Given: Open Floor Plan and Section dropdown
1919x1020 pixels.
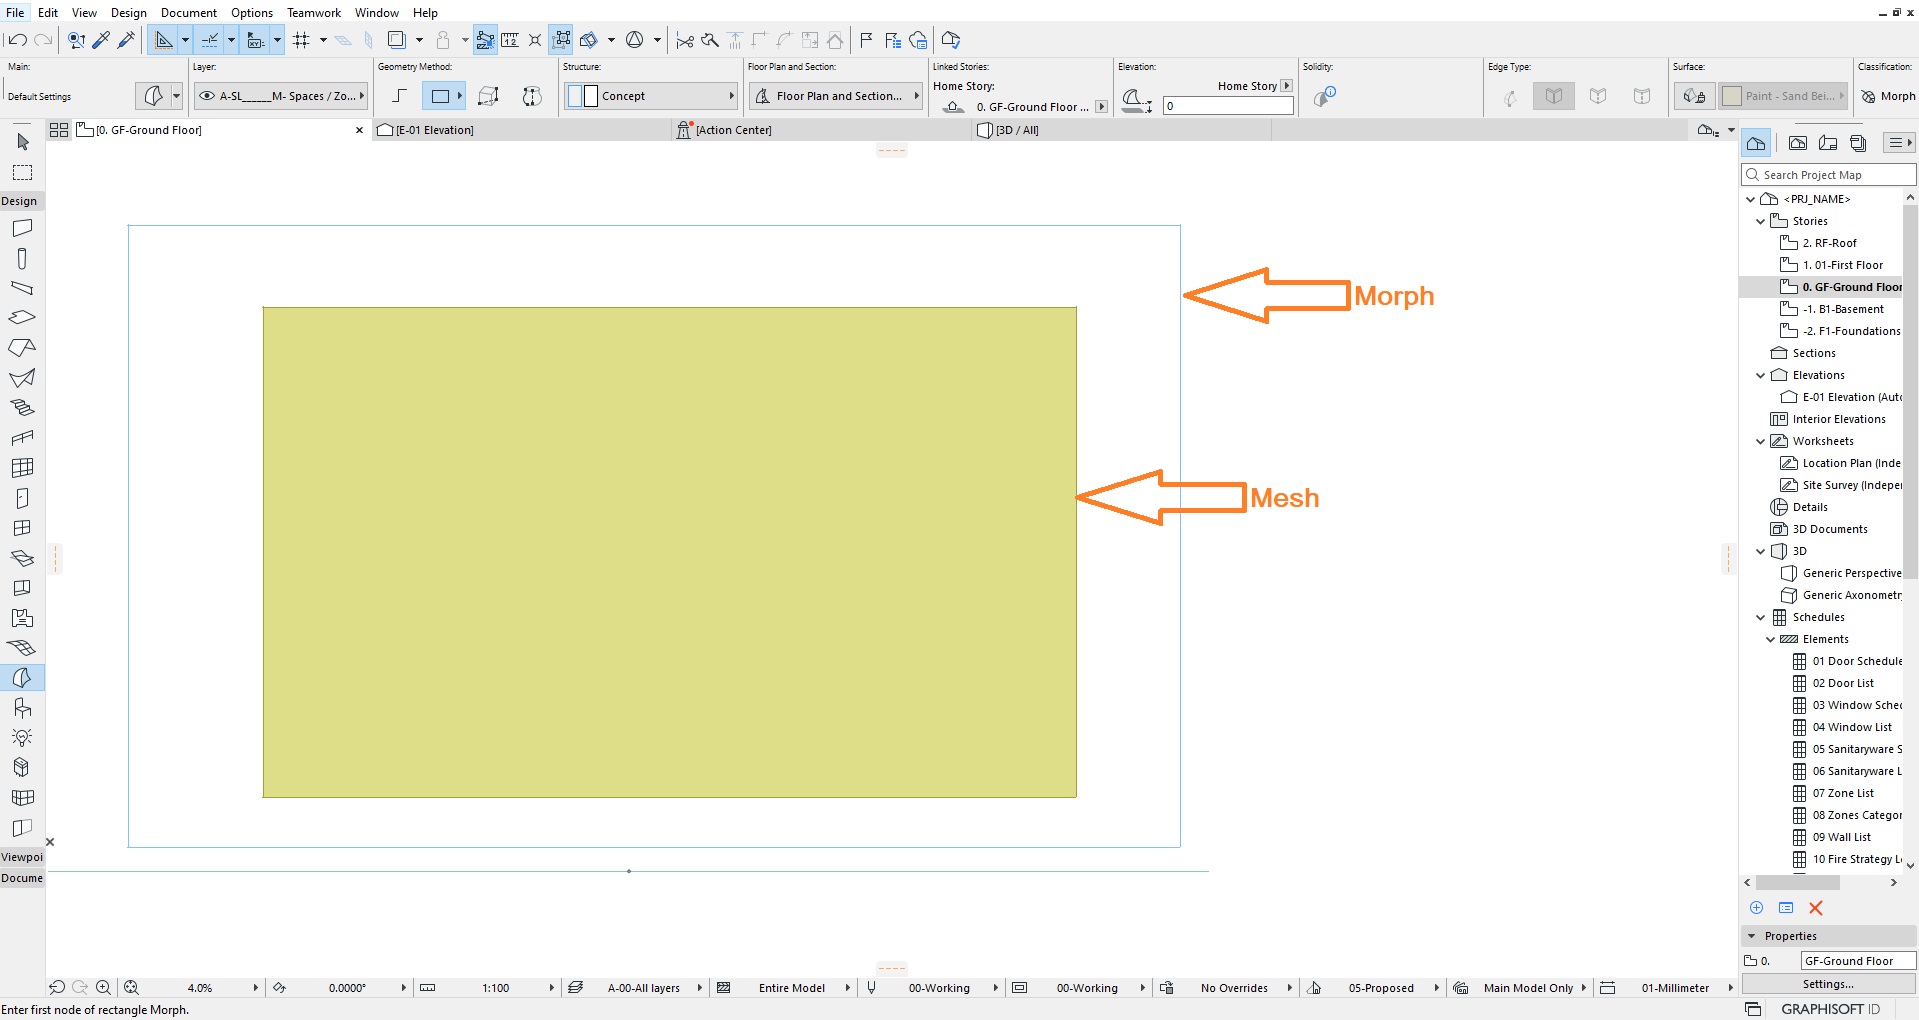Looking at the screenshot, I should point(836,96).
